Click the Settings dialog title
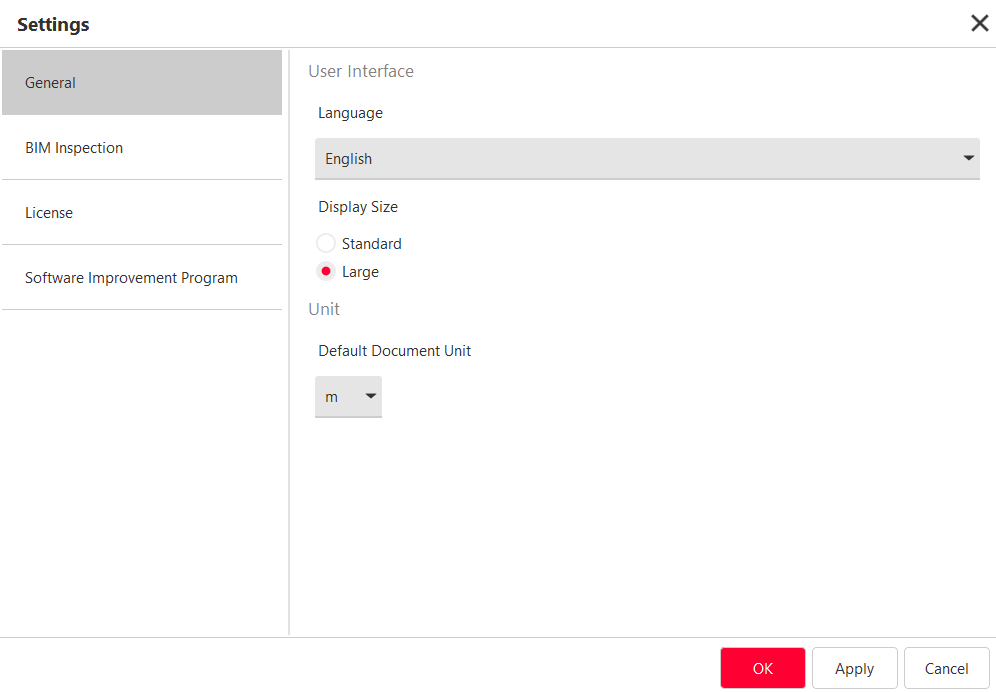 [53, 25]
